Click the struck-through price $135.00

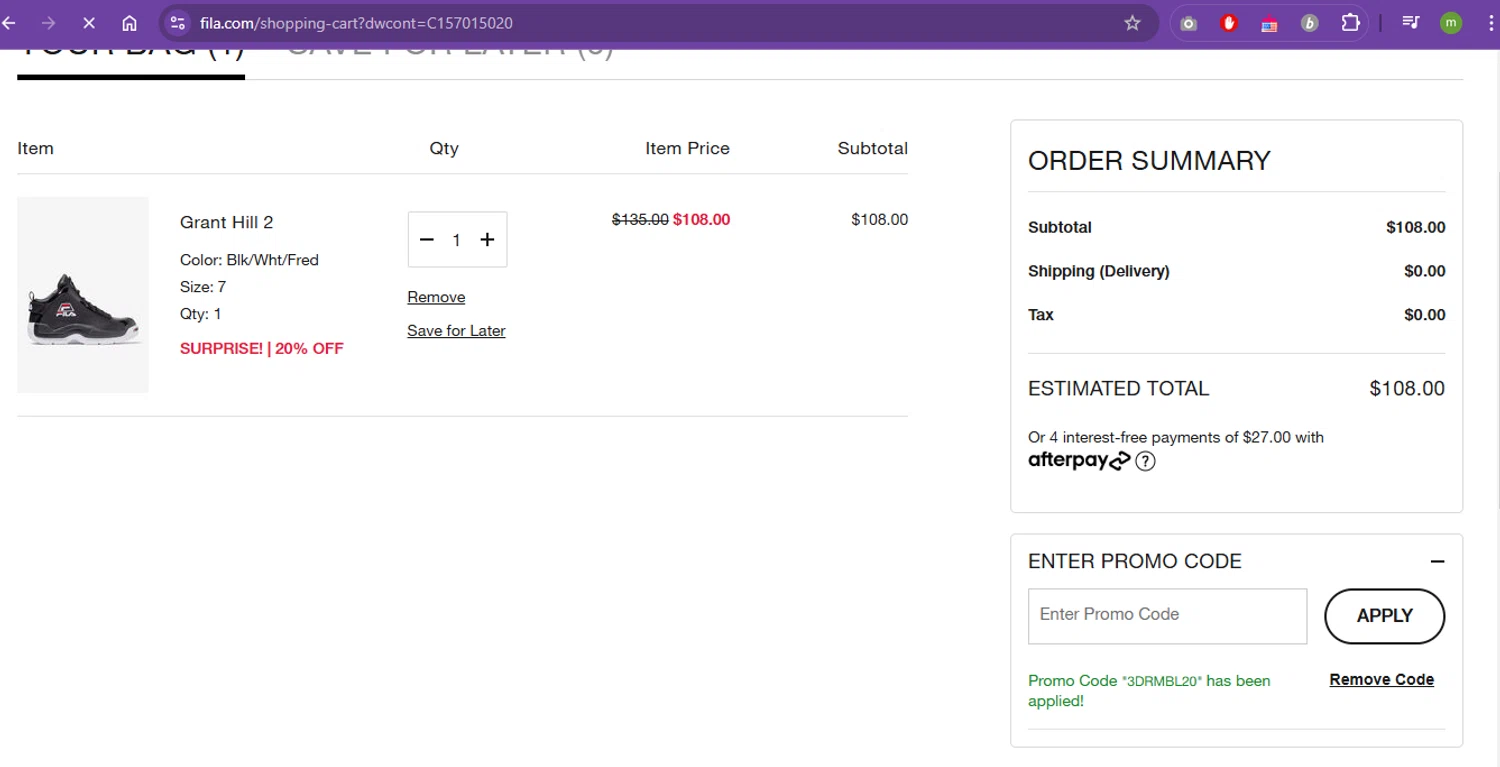coord(640,220)
